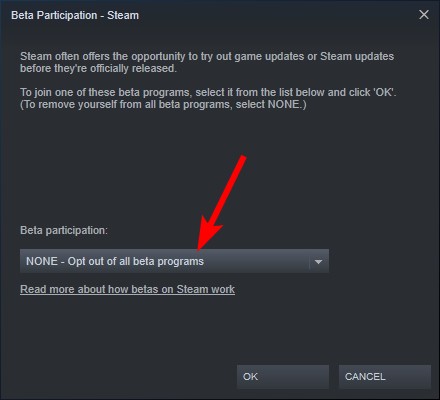Screen dimensions: 440x400
Task: Click the red arrow annotation graphic
Action: tap(222, 203)
